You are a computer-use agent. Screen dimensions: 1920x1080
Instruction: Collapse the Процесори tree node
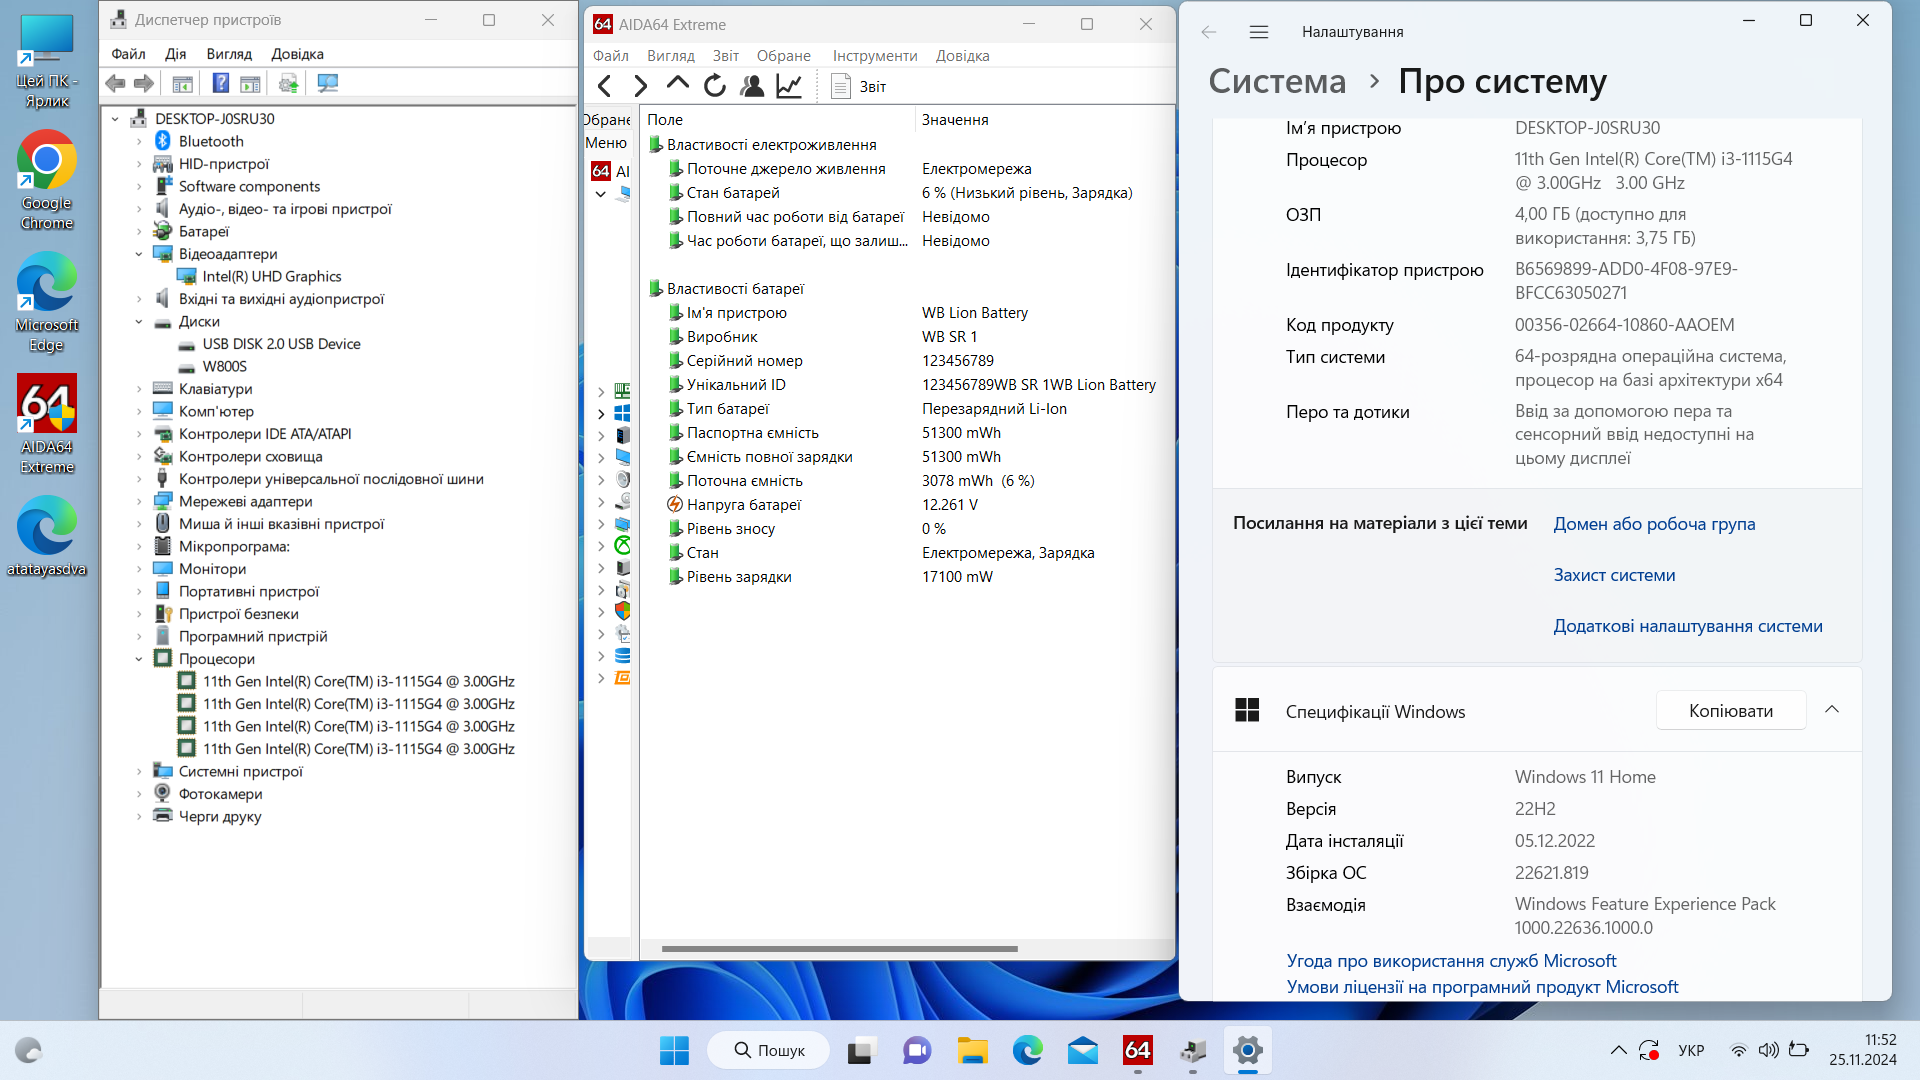pyautogui.click(x=139, y=659)
